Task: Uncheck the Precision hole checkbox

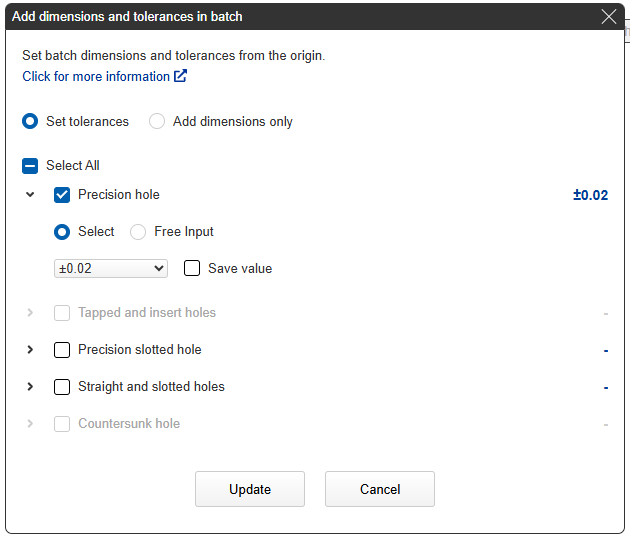Action: click(62, 195)
